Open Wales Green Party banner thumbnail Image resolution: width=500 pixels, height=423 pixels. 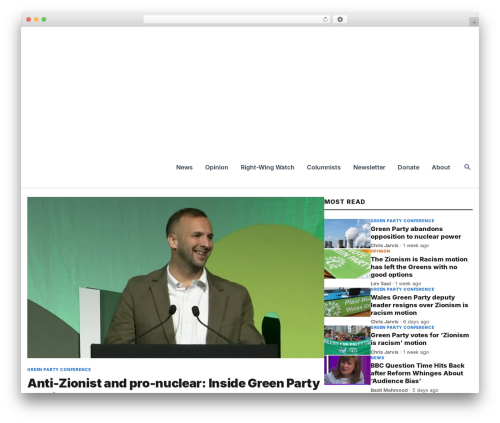click(347, 302)
